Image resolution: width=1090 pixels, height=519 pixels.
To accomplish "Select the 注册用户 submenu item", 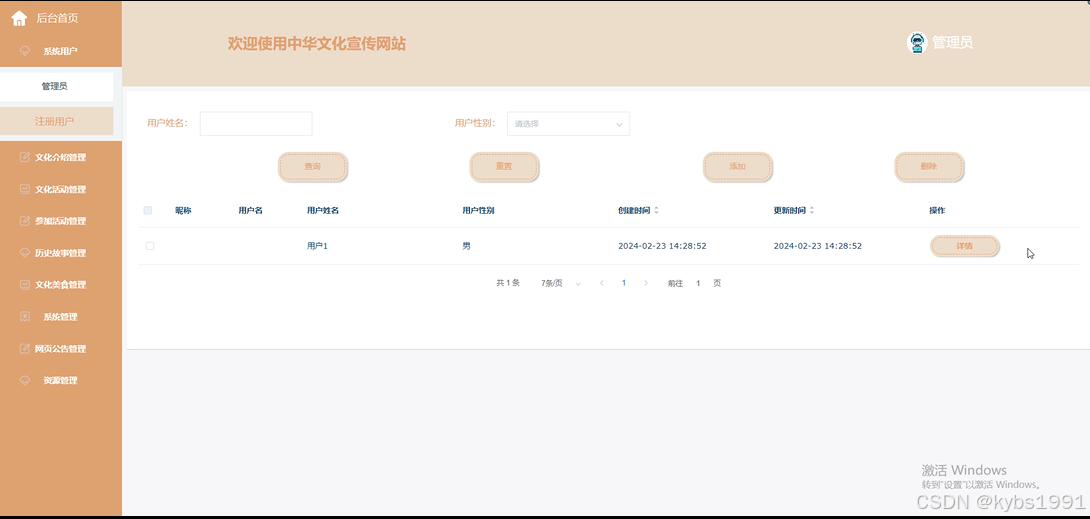I will pos(56,121).
